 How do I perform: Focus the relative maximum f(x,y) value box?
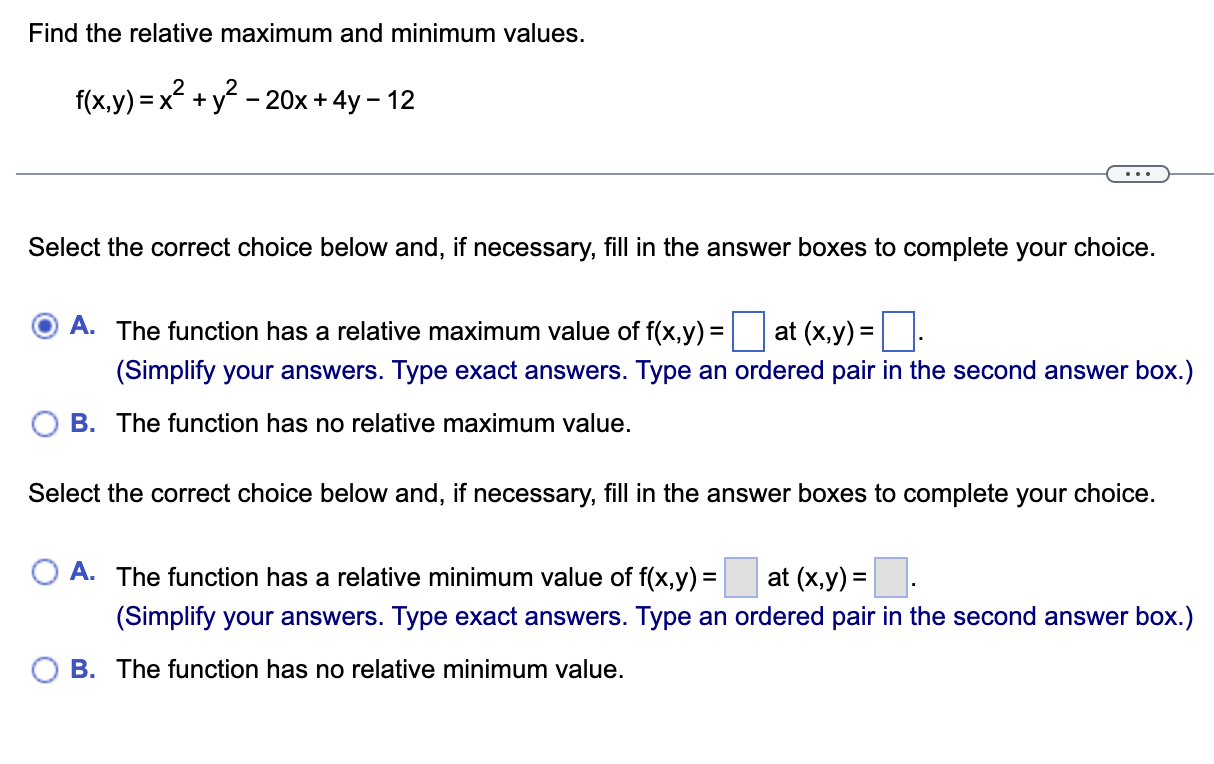[x=748, y=331]
